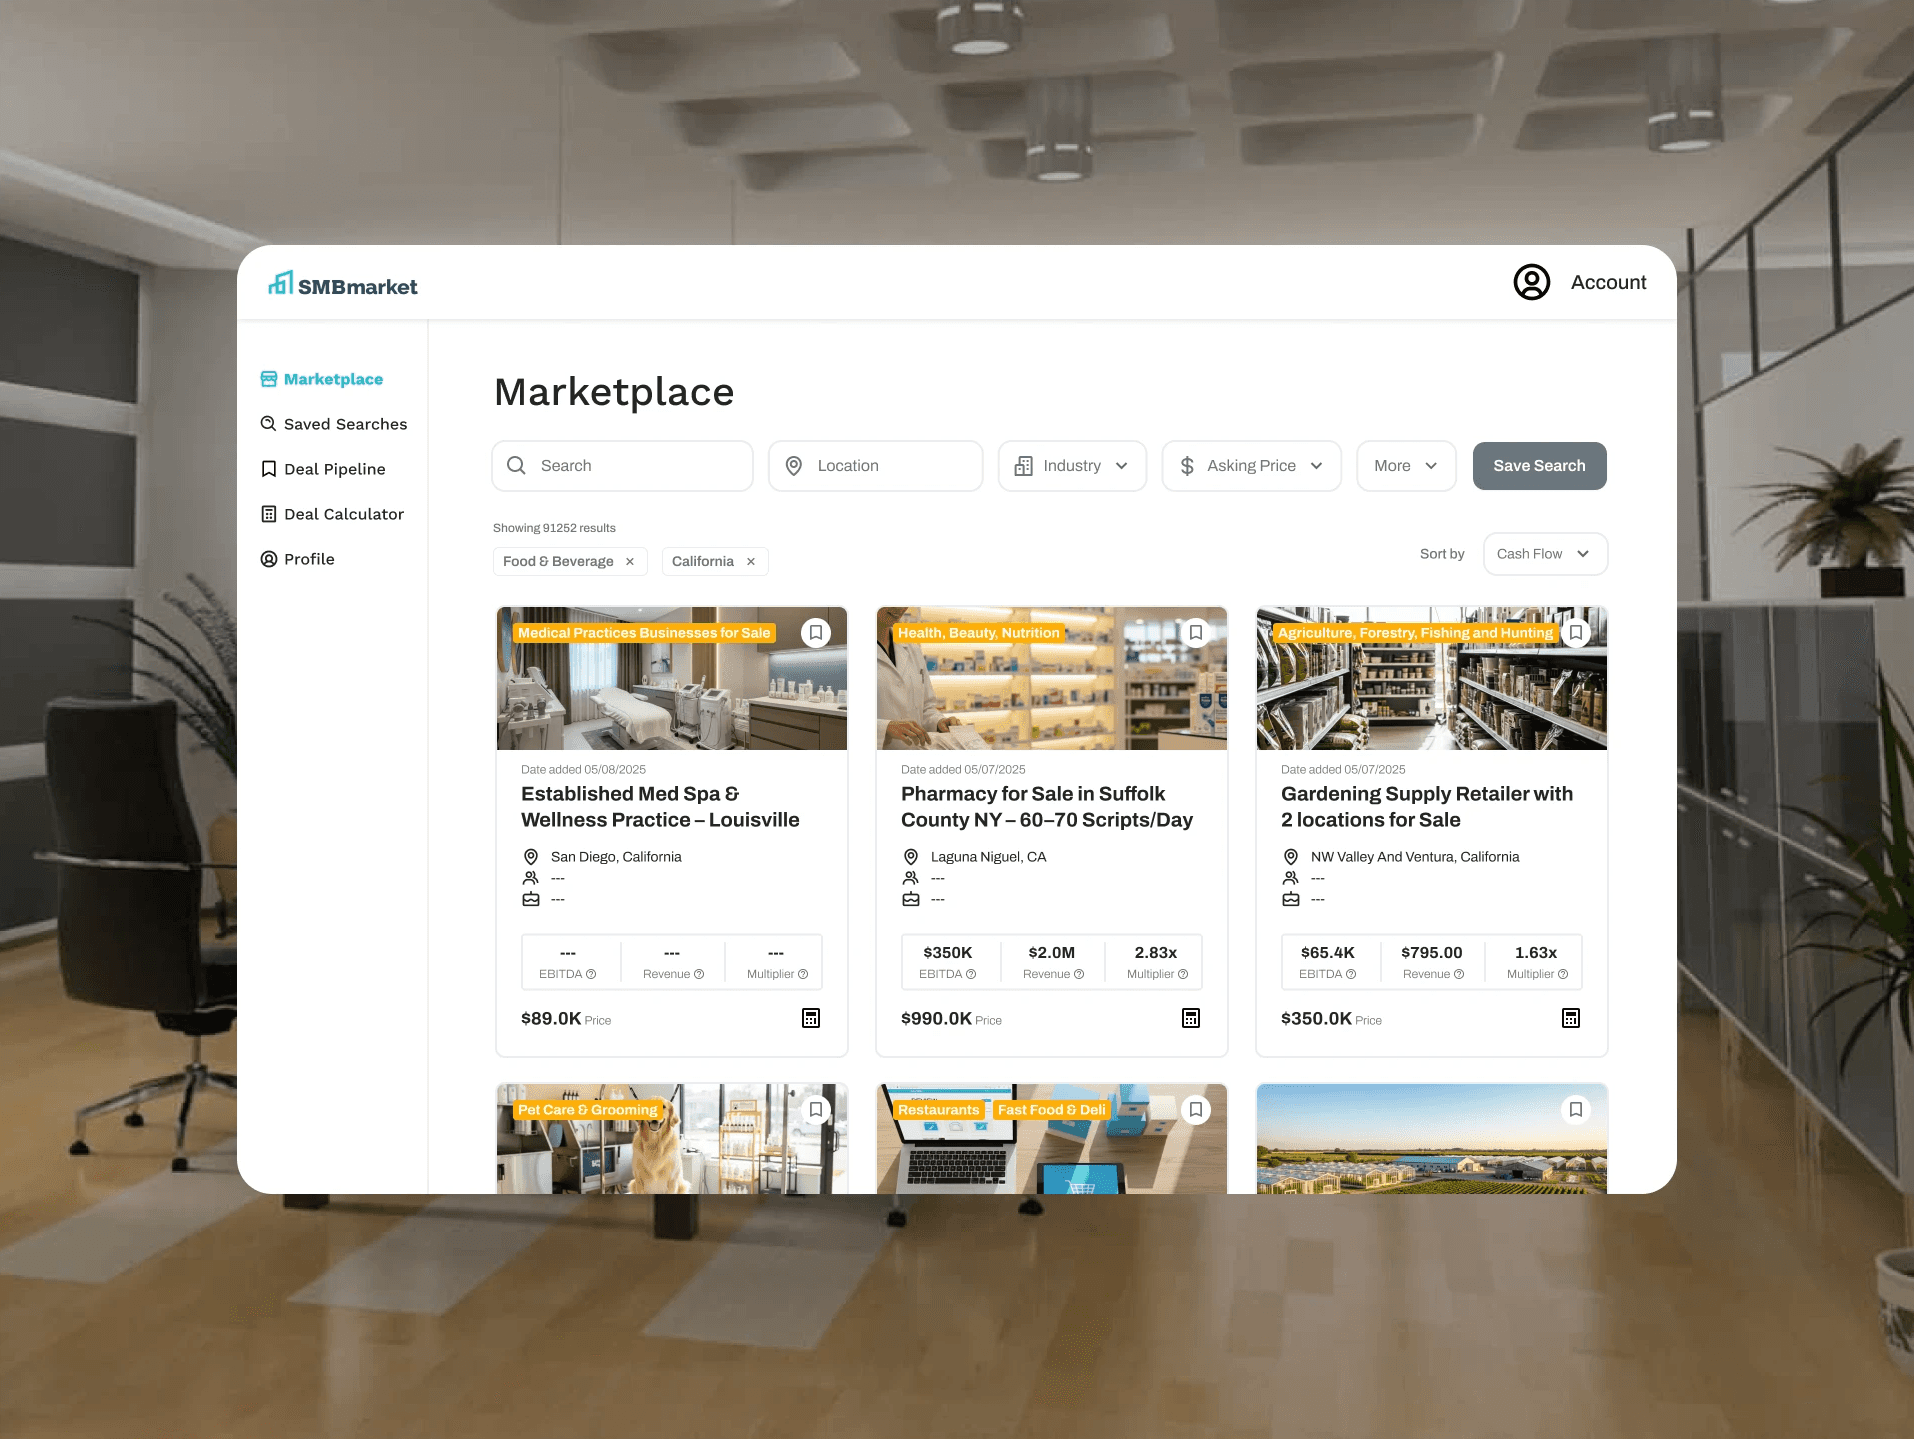Expand the Industry filter dropdown
The height and width of the screenshot is (1439, 1914).
tap(1072, 466)
